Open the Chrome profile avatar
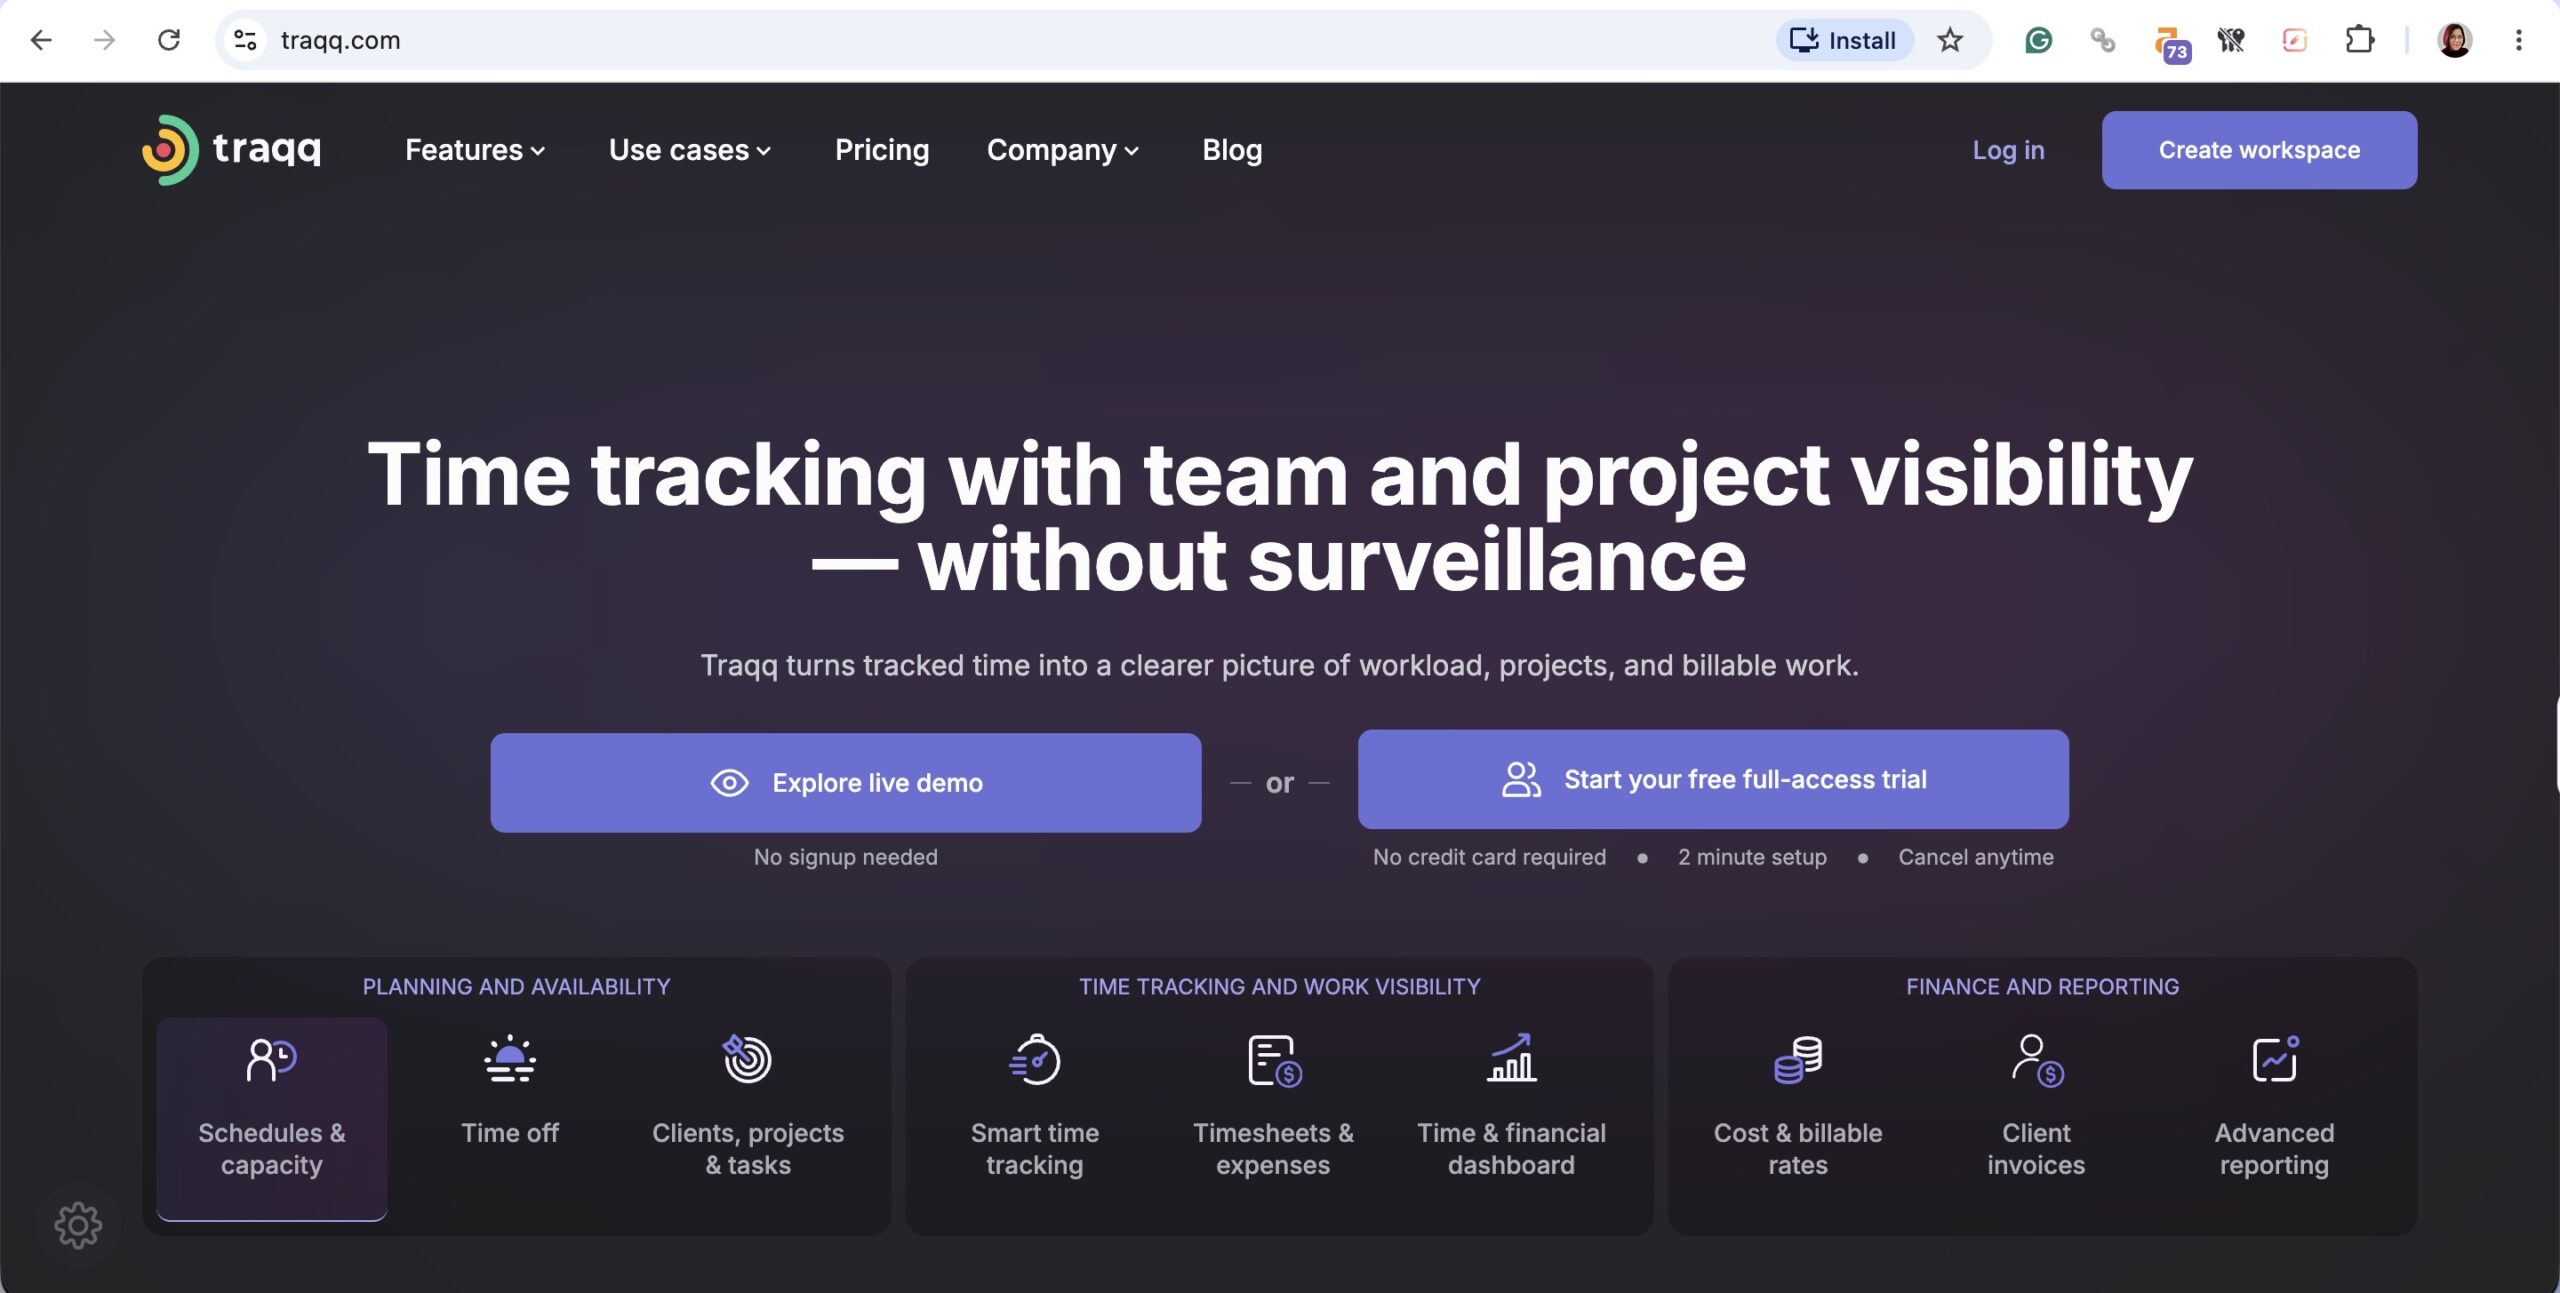The image size is (2560, 1293). (2454, 40)
